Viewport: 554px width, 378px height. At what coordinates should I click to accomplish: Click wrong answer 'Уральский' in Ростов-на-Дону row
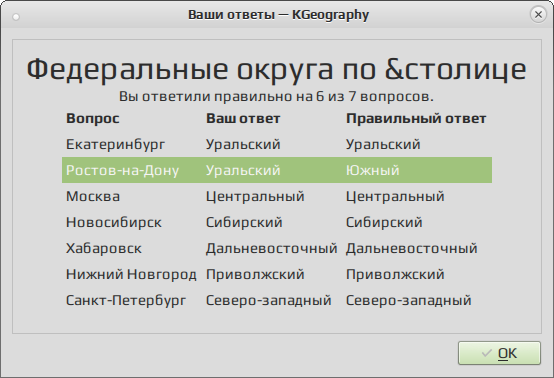243,170
